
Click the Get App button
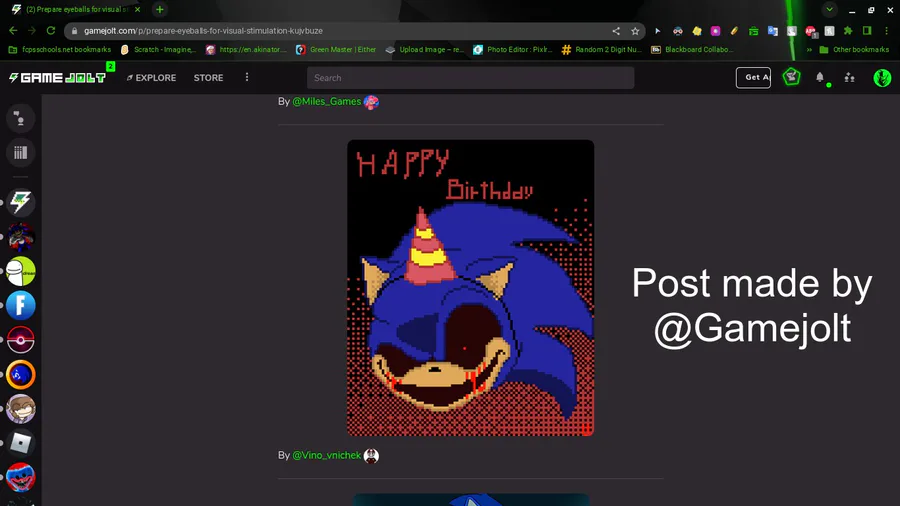[753, 77]
